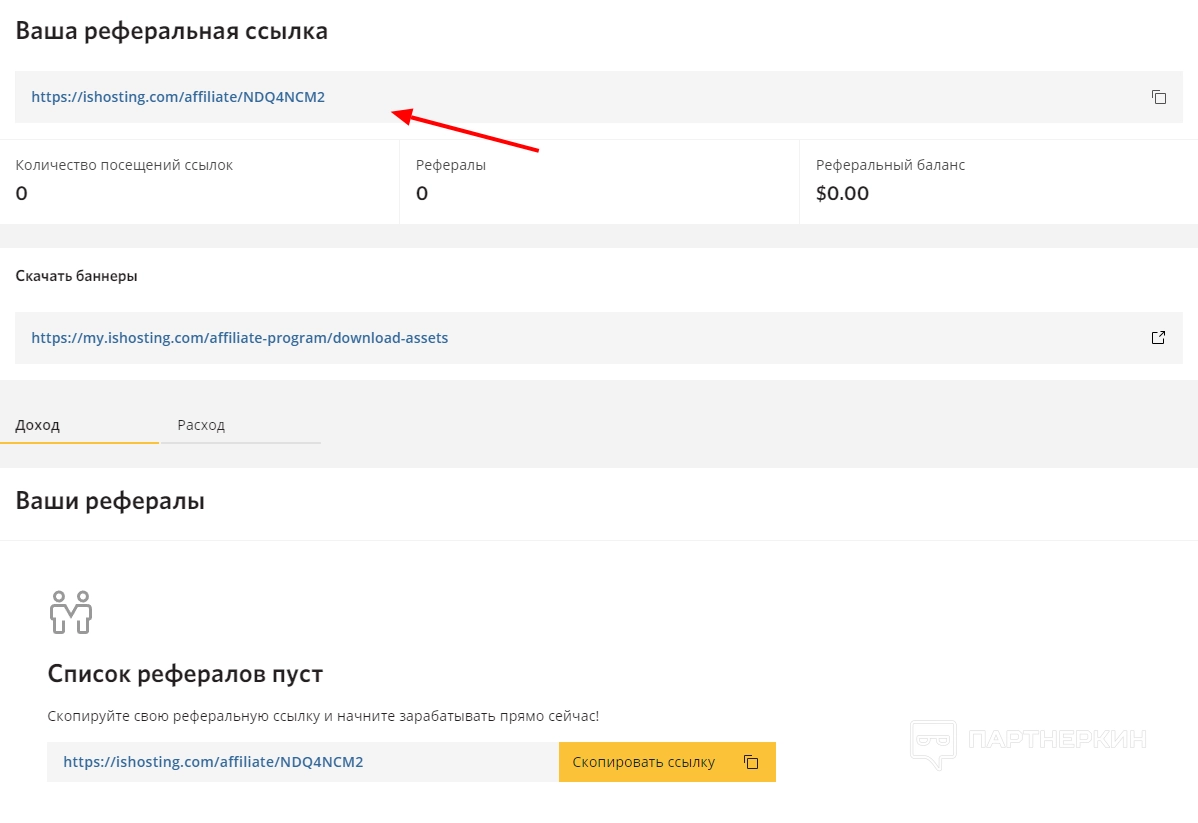Click the Ваши рефералы heading

click(x=110, y=500)
